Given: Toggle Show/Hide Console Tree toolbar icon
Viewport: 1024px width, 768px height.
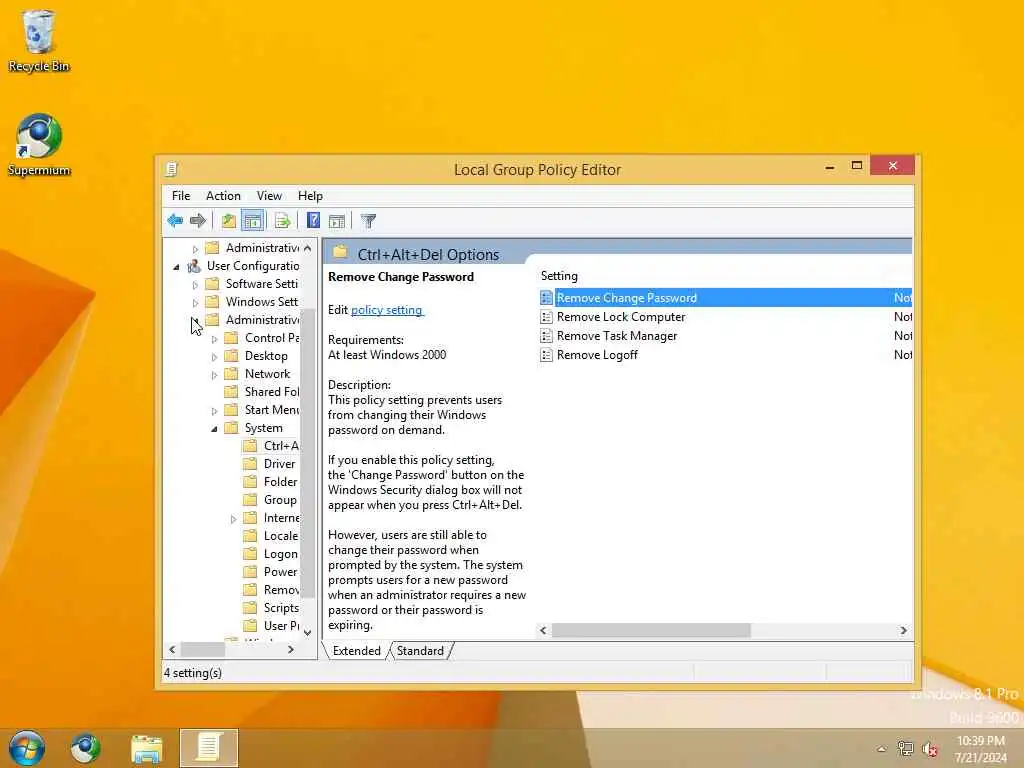Looking at the screenshot, I should coord(252,221).
